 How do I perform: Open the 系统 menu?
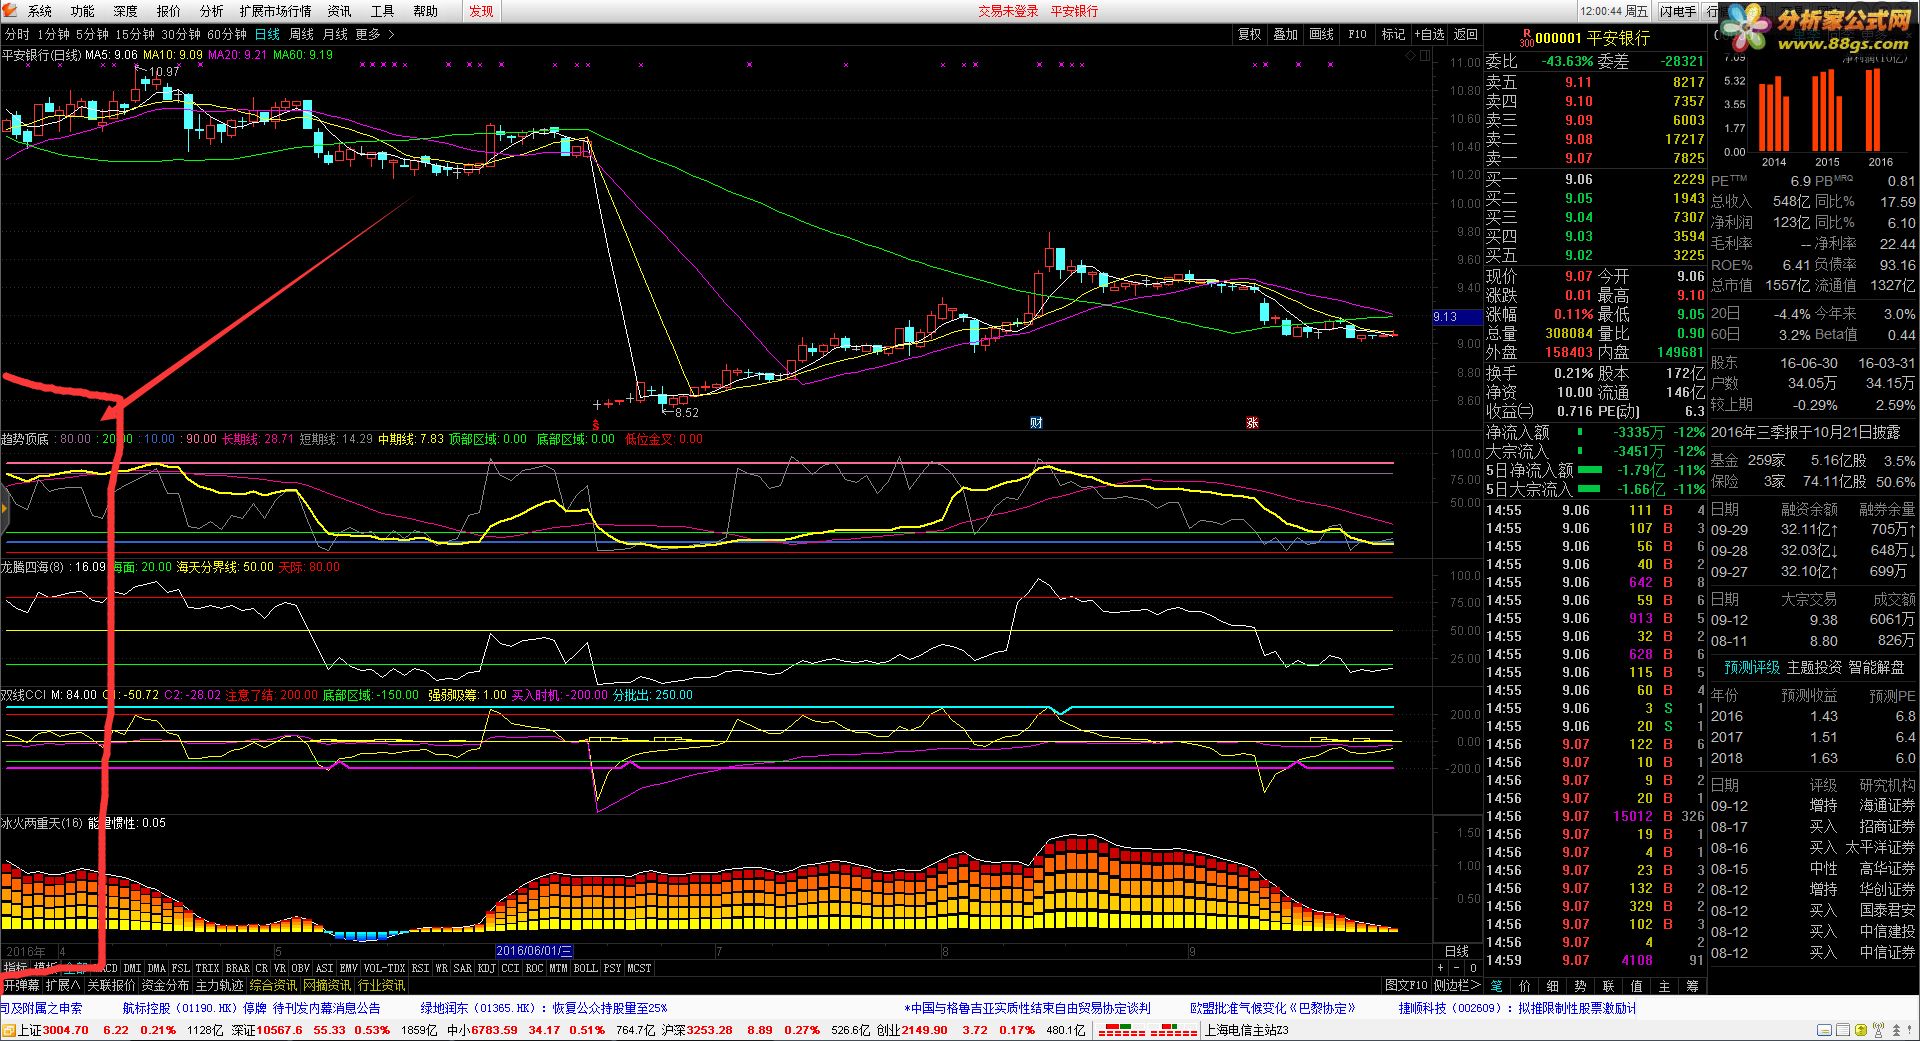(40, 11)
